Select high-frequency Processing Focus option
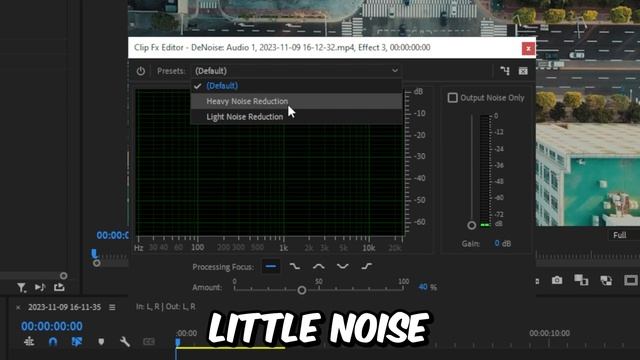Image resolution: width=640 pixels, height=360 pixels. pos(367,267)
